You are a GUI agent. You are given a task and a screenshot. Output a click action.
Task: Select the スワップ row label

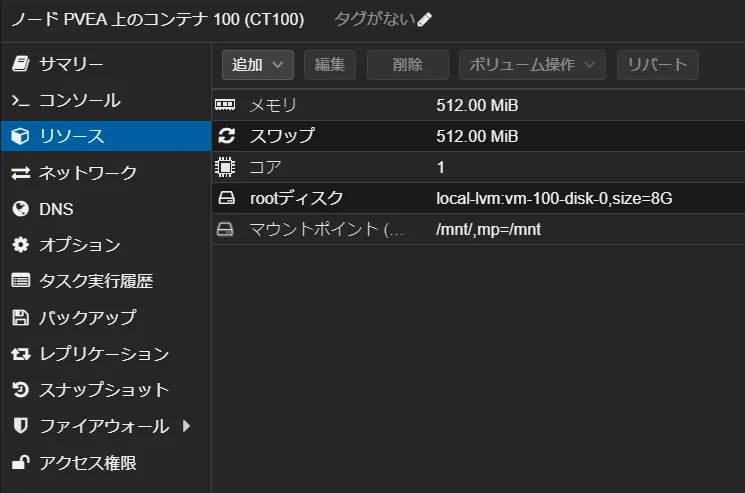282,136
